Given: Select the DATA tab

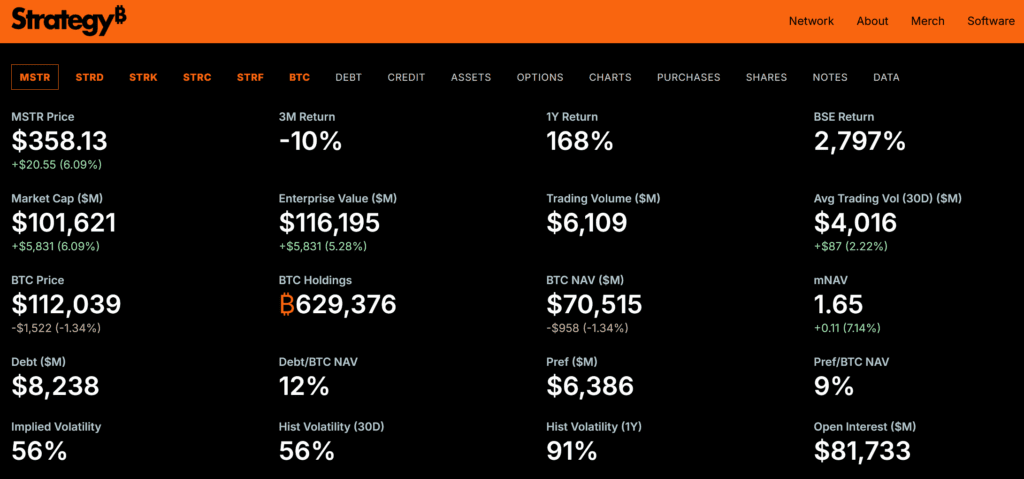Looking at the screenshot, I should pos(886,77).
